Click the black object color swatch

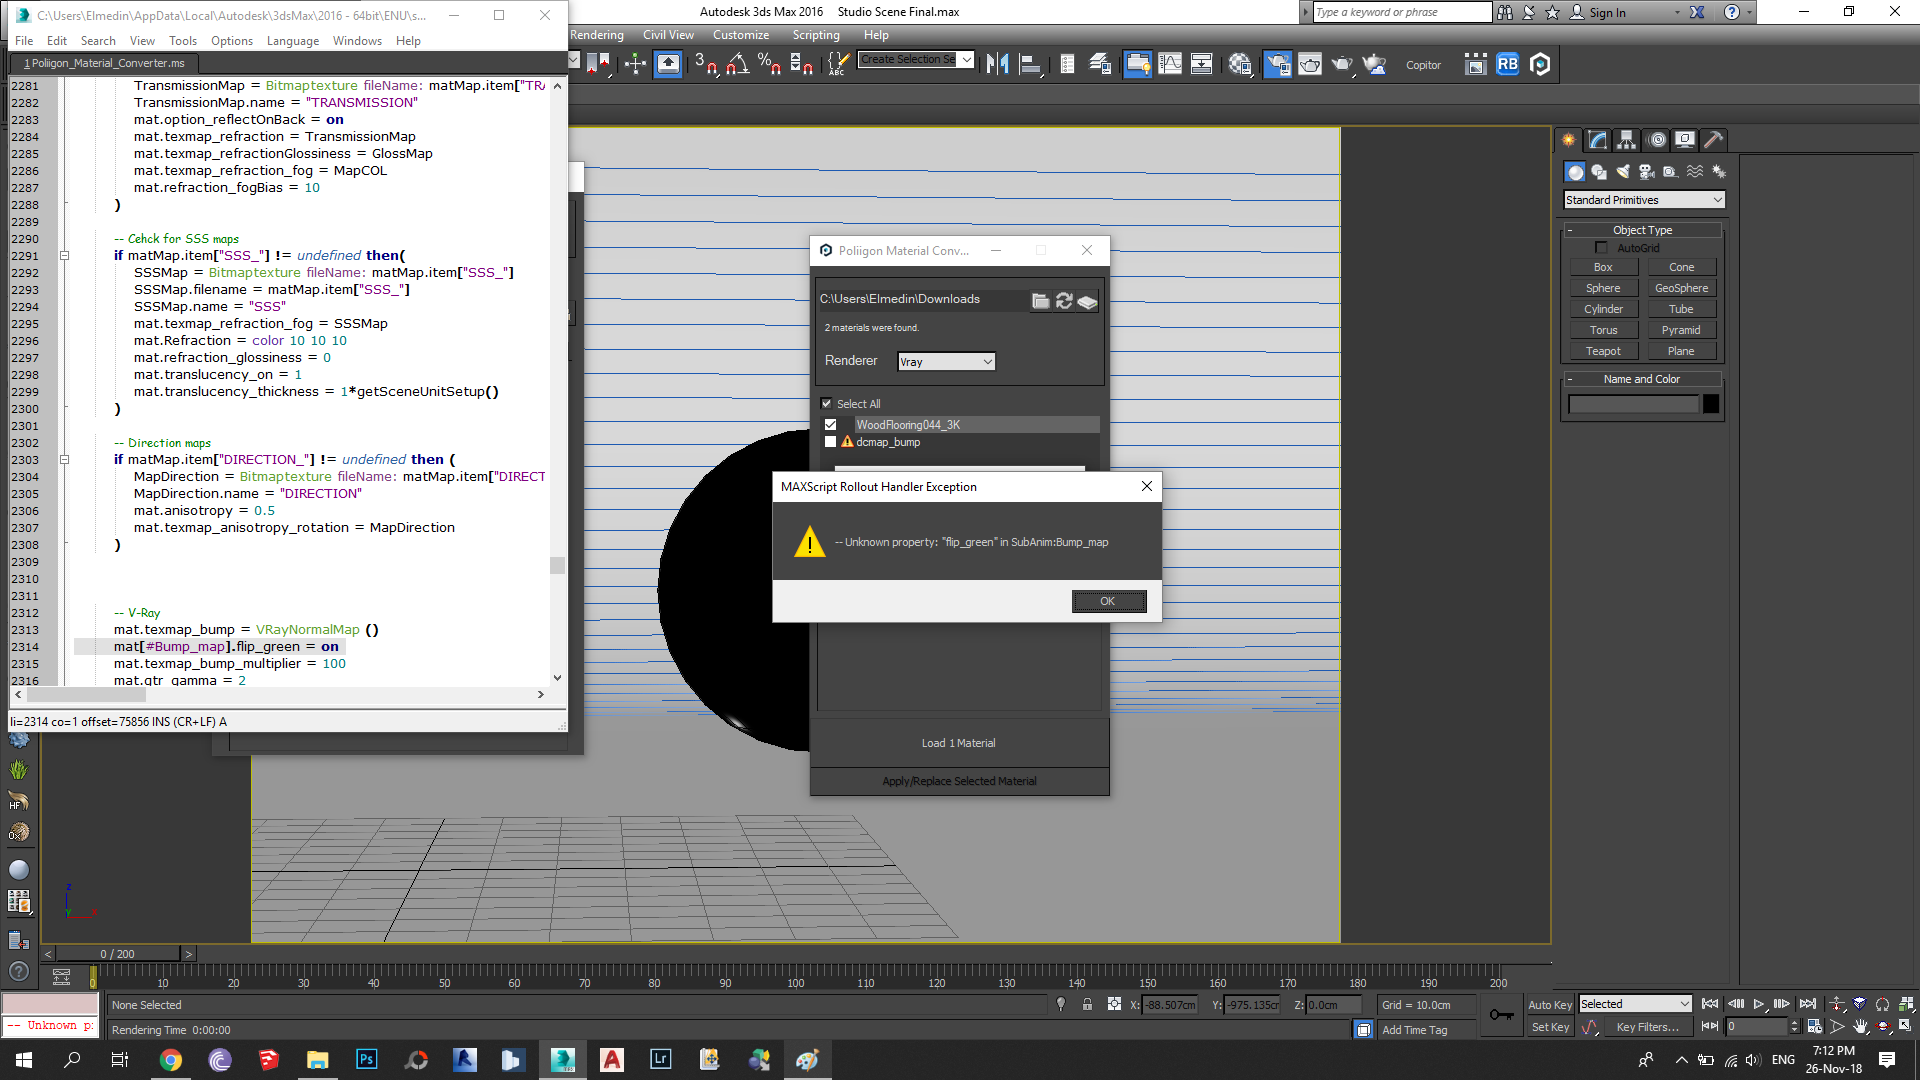(1711, 404)
